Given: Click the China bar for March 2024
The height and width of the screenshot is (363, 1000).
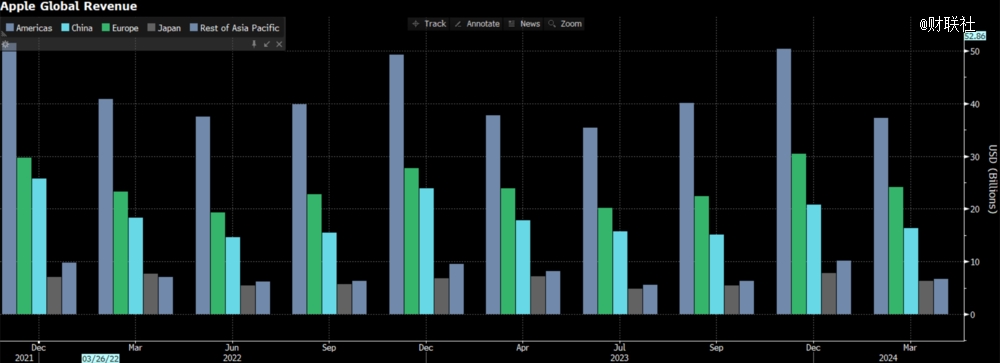Looking at the screenshot, I should pyautogui.click(x=911, y=270).
